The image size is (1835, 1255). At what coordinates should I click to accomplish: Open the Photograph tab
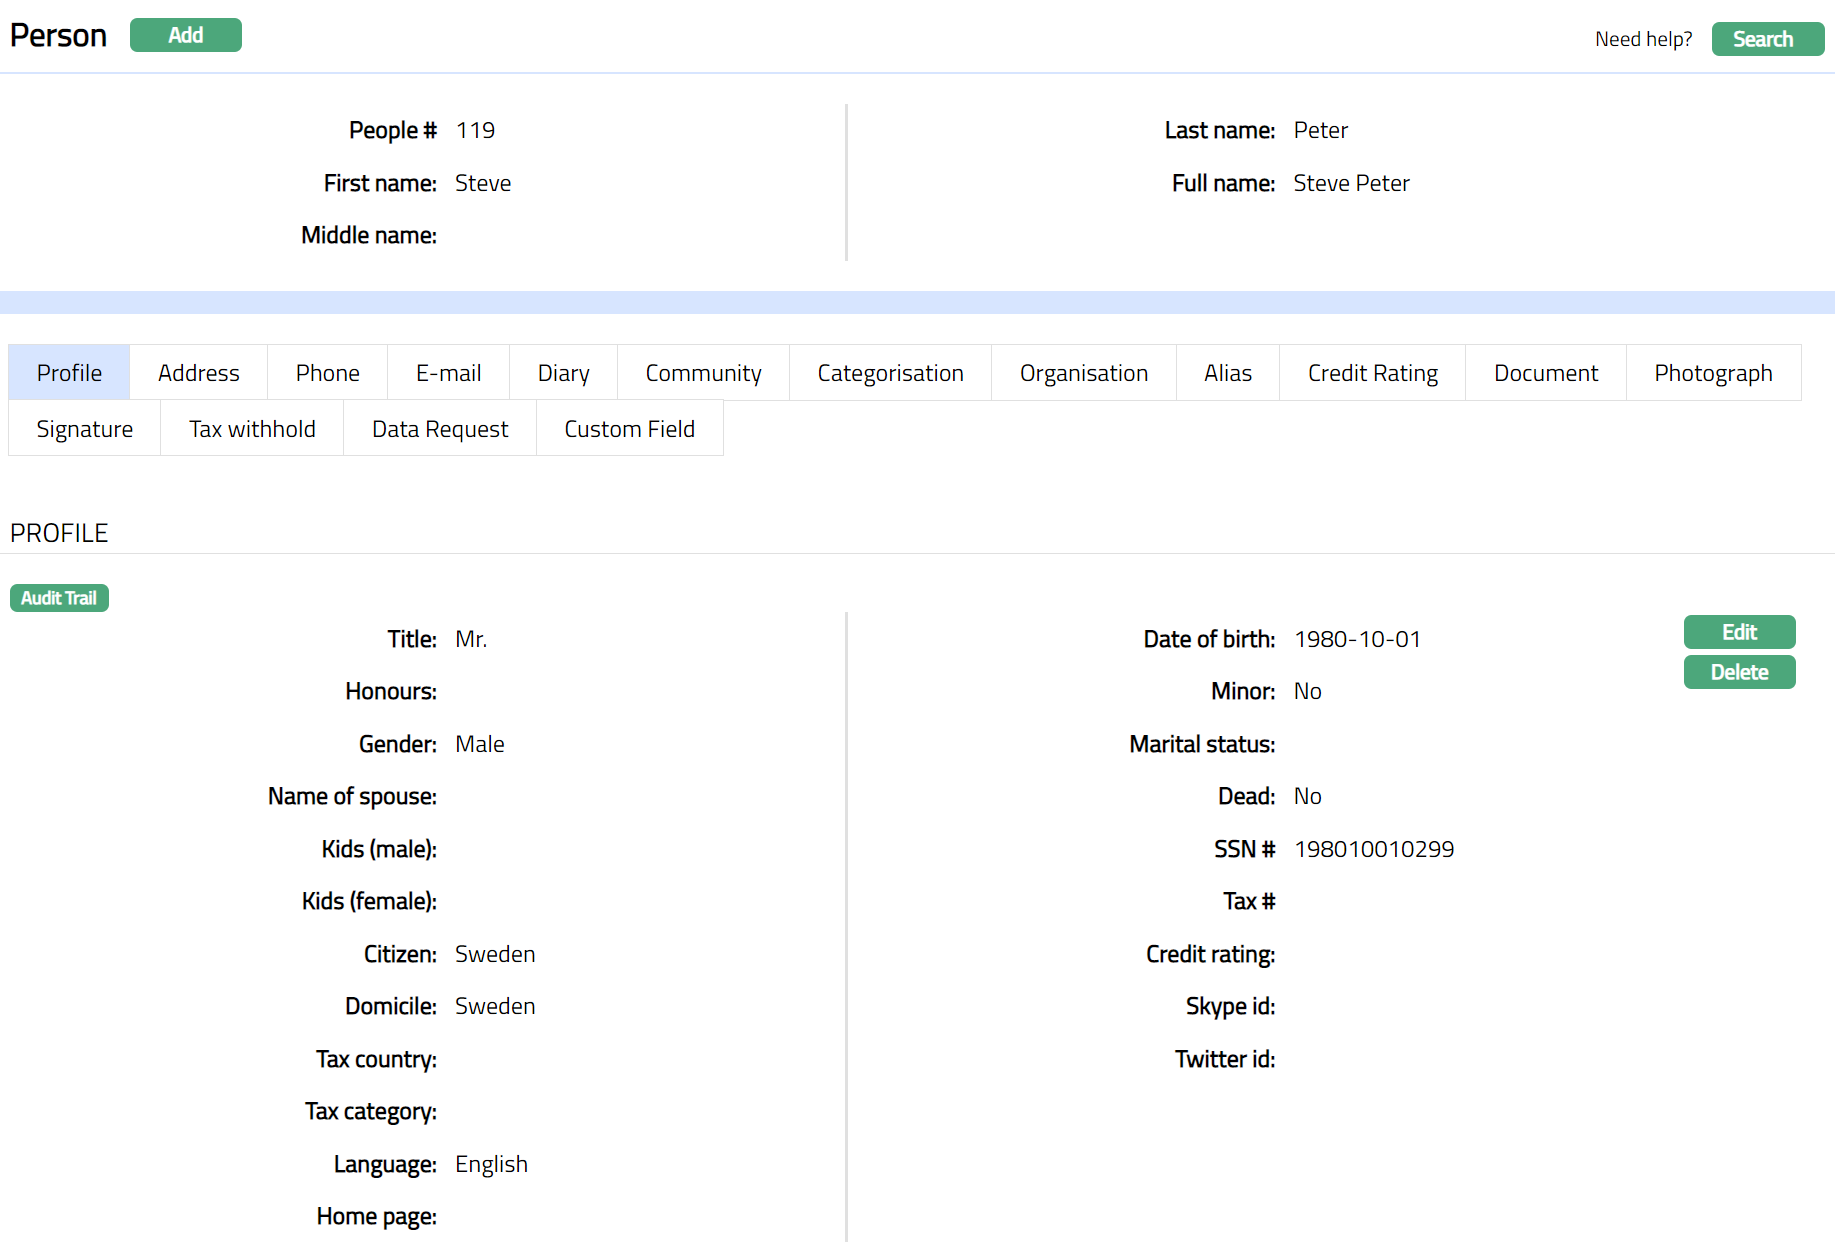(x=1712, y=373)
